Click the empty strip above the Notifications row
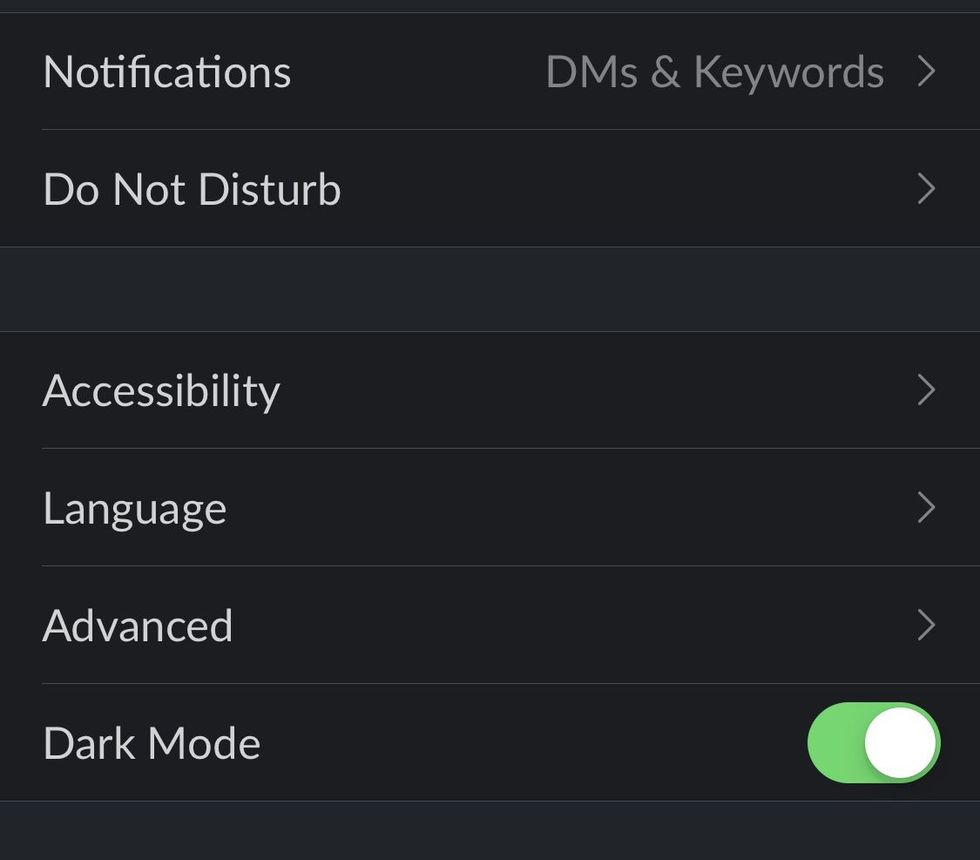Screen dimensions: 980x860 pos(490,5)
